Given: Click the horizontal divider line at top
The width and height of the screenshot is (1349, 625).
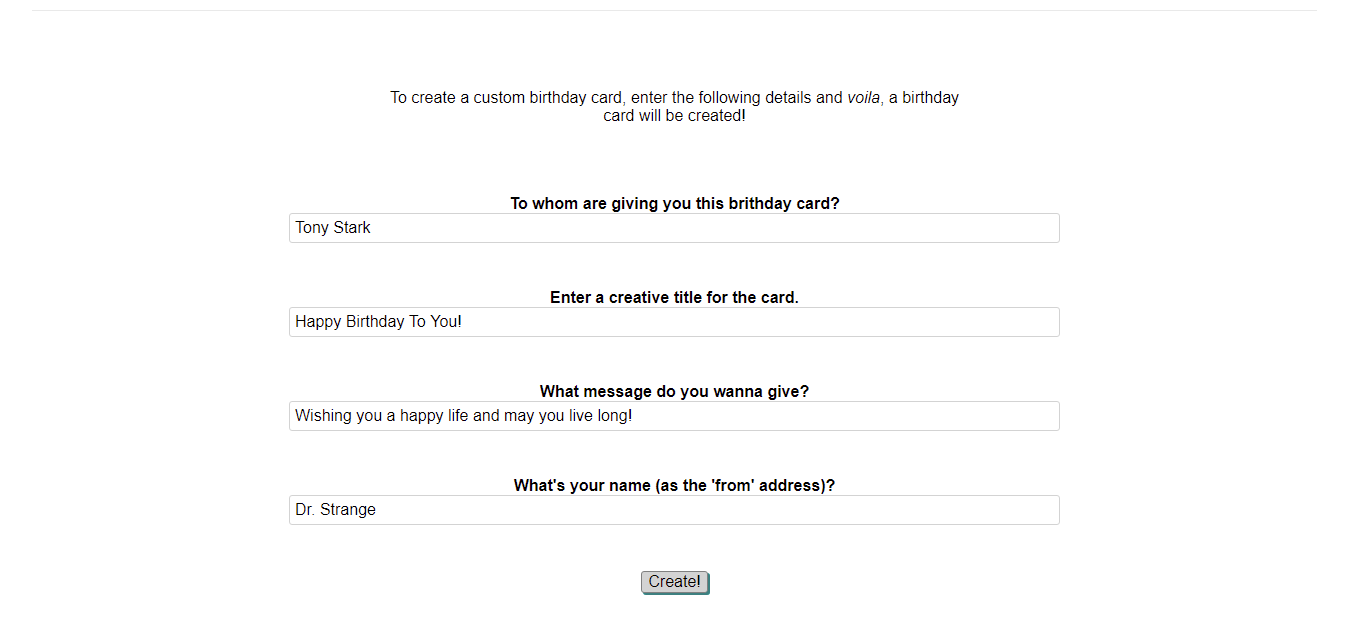Looking at the screenshot, I should [x=674, y=10].
